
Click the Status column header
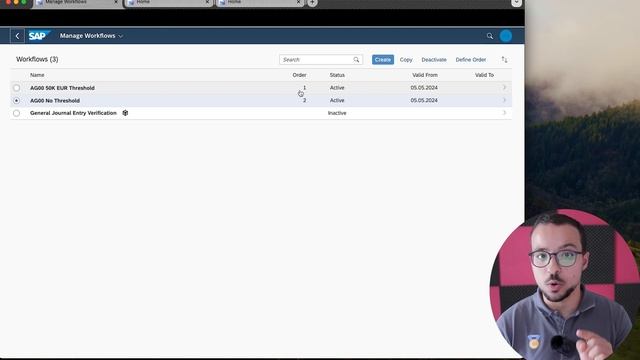pyautogui.click(x=337, y=75)
